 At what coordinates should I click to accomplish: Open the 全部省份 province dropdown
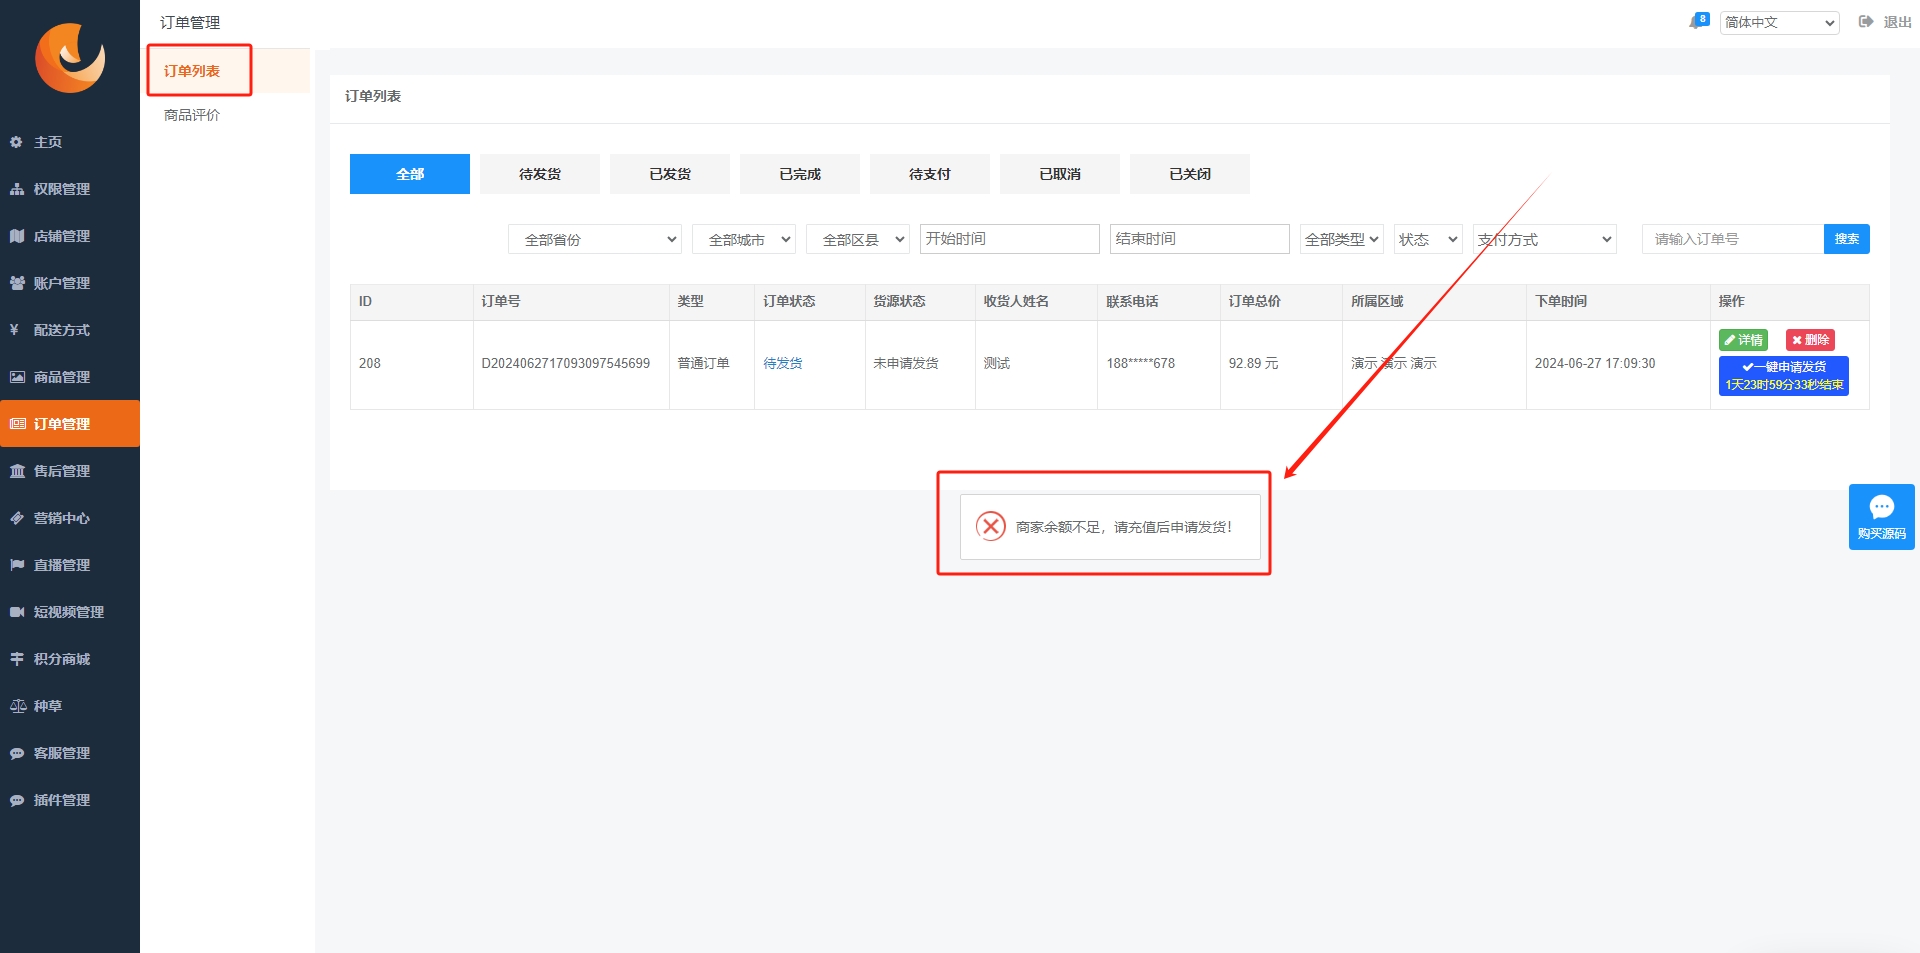click(595, 239)
